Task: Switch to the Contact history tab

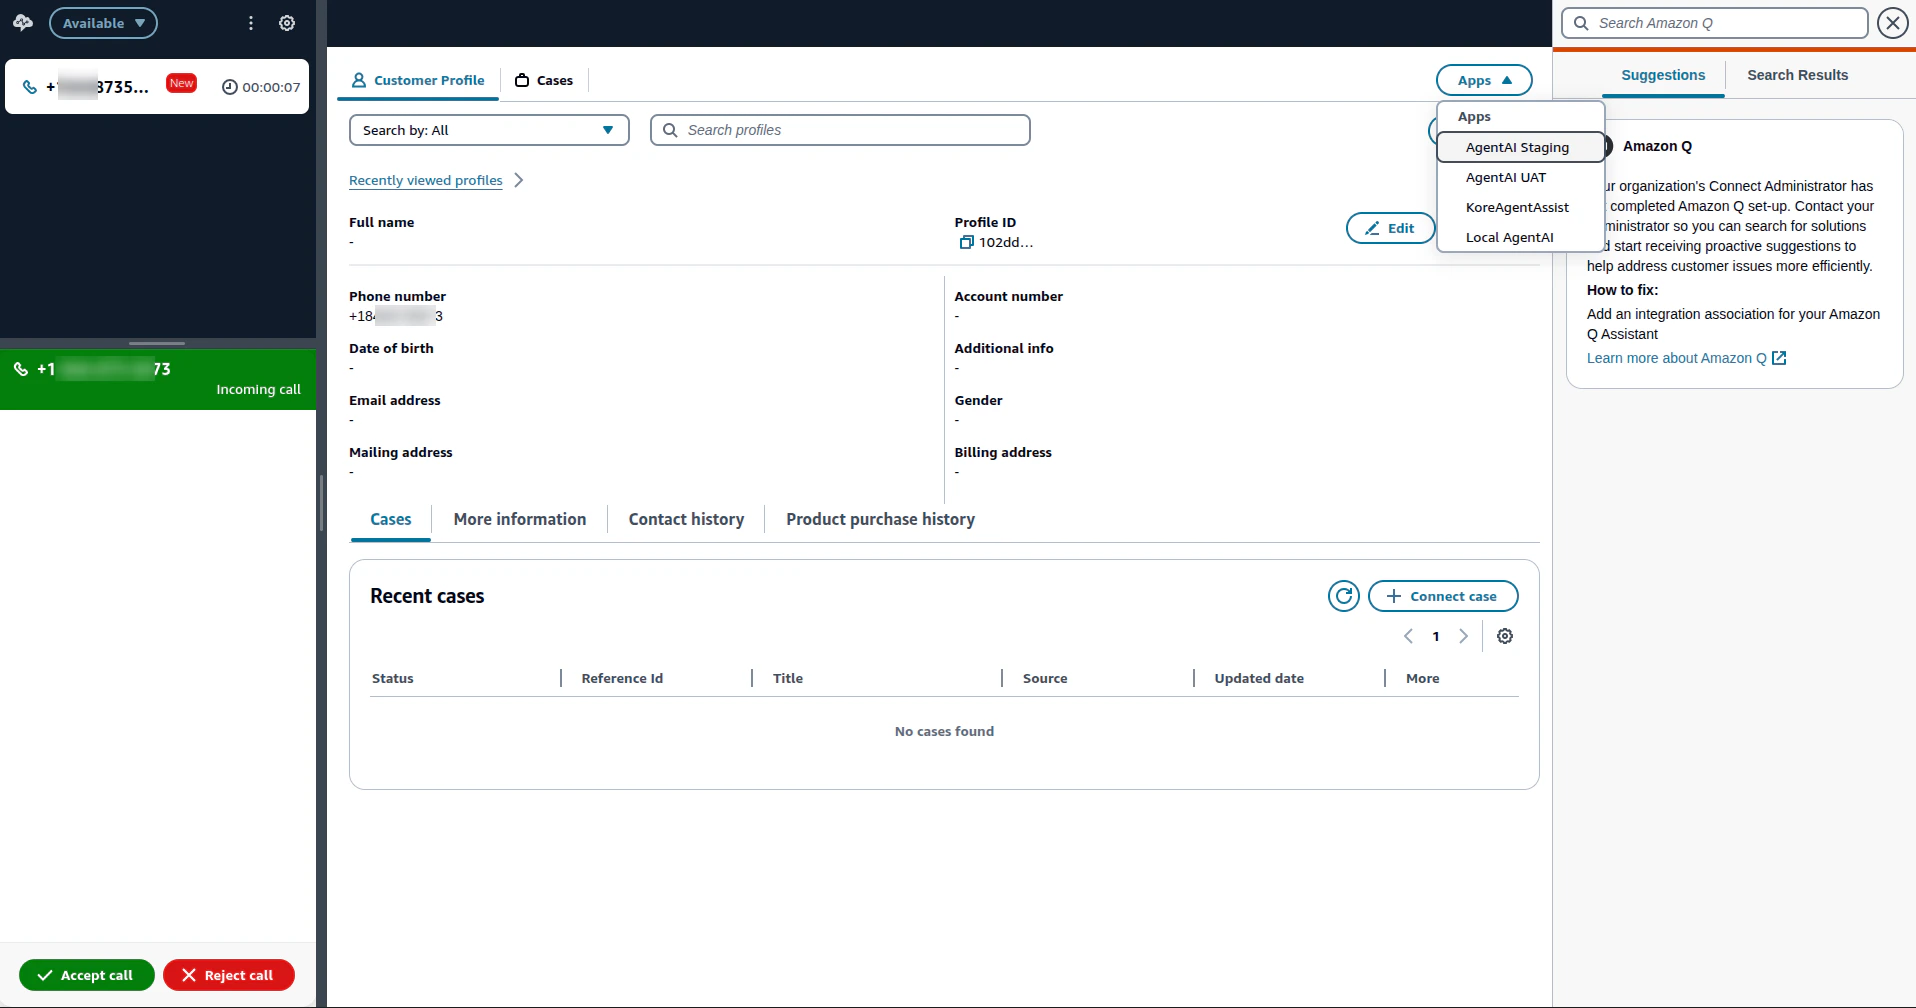Action: click(x=686, y=519)
